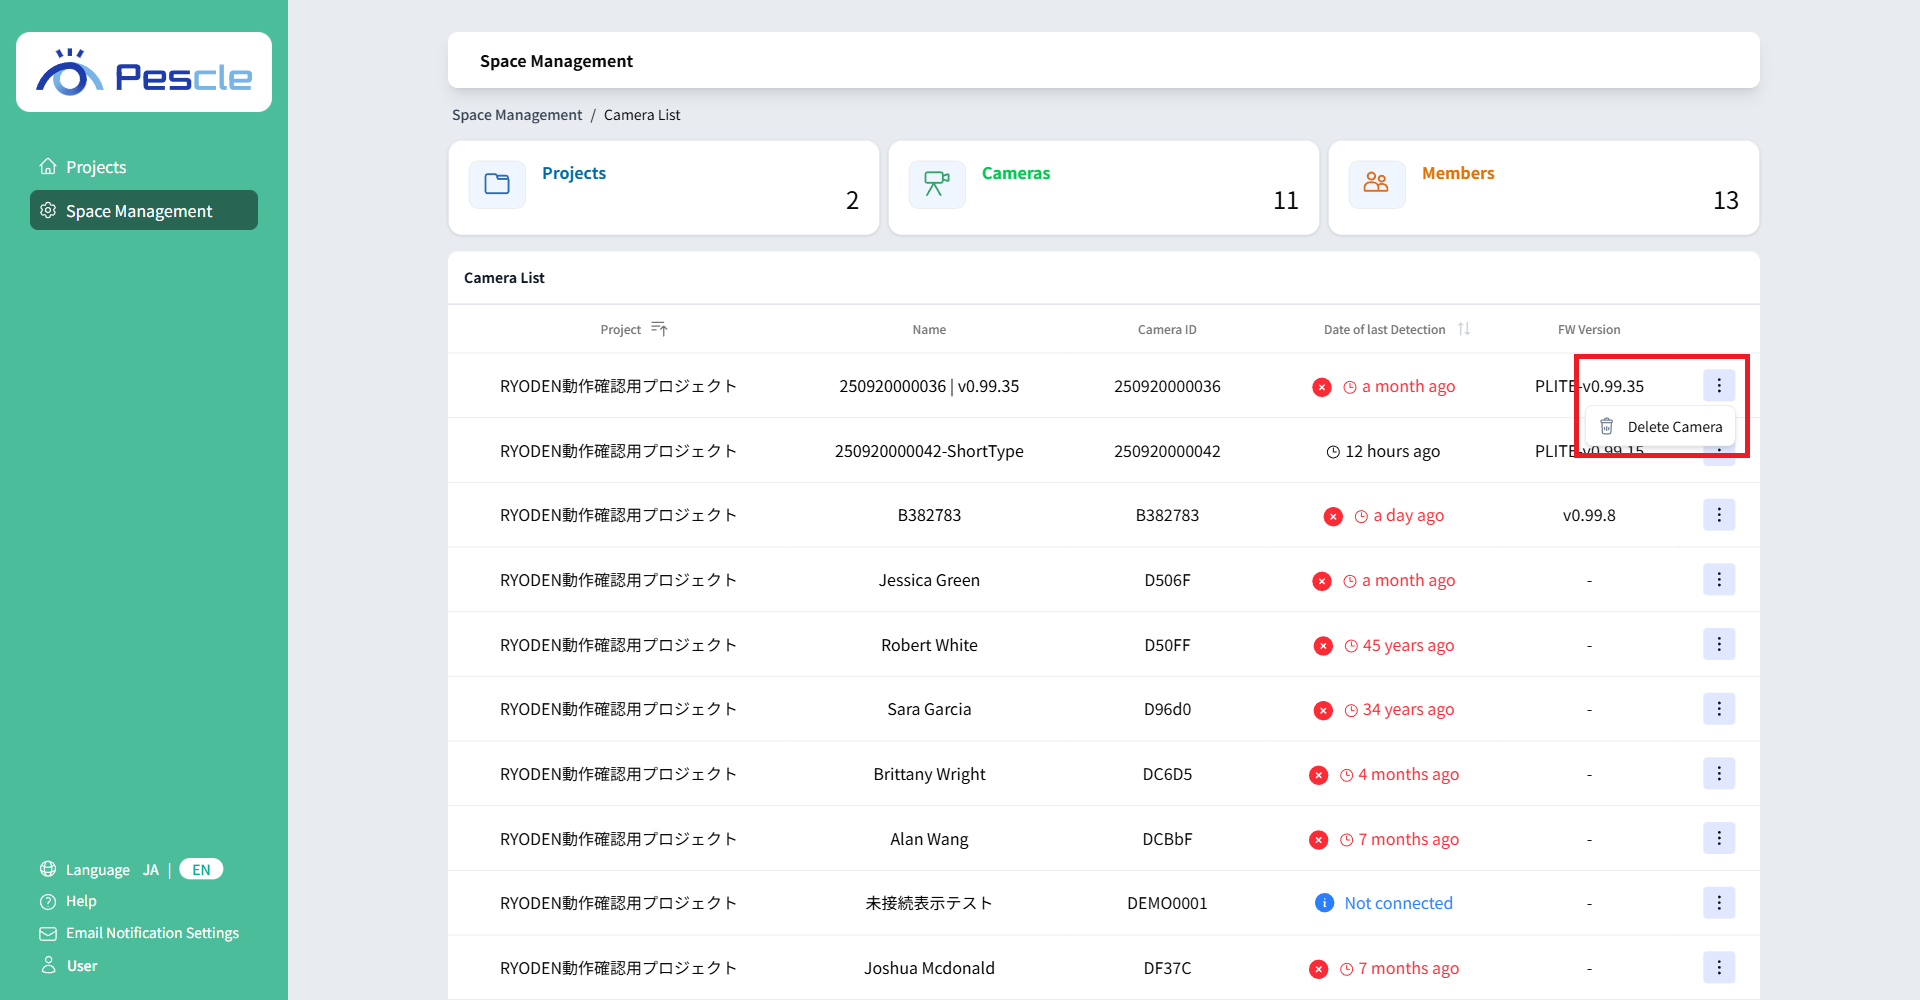Image resolution: width=1920 pixels, height=1000 pixels.
Task: Click the Members people icon
Action: click(1376, 184)
